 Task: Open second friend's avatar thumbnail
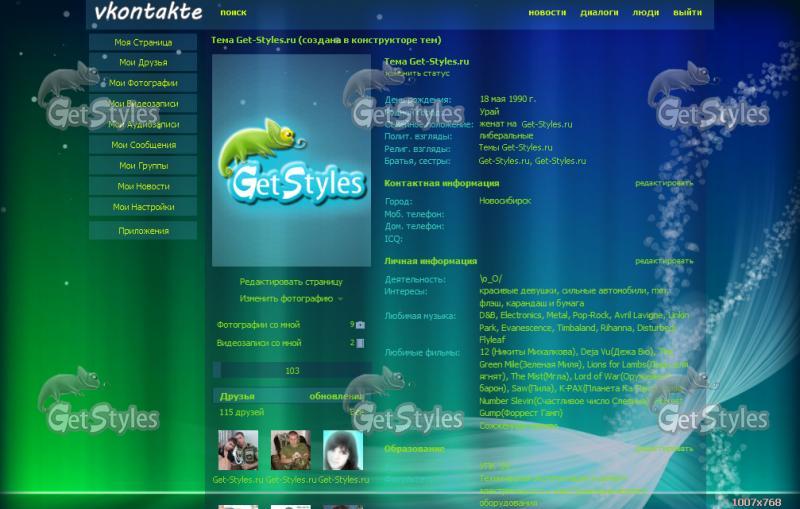point(291,450)
